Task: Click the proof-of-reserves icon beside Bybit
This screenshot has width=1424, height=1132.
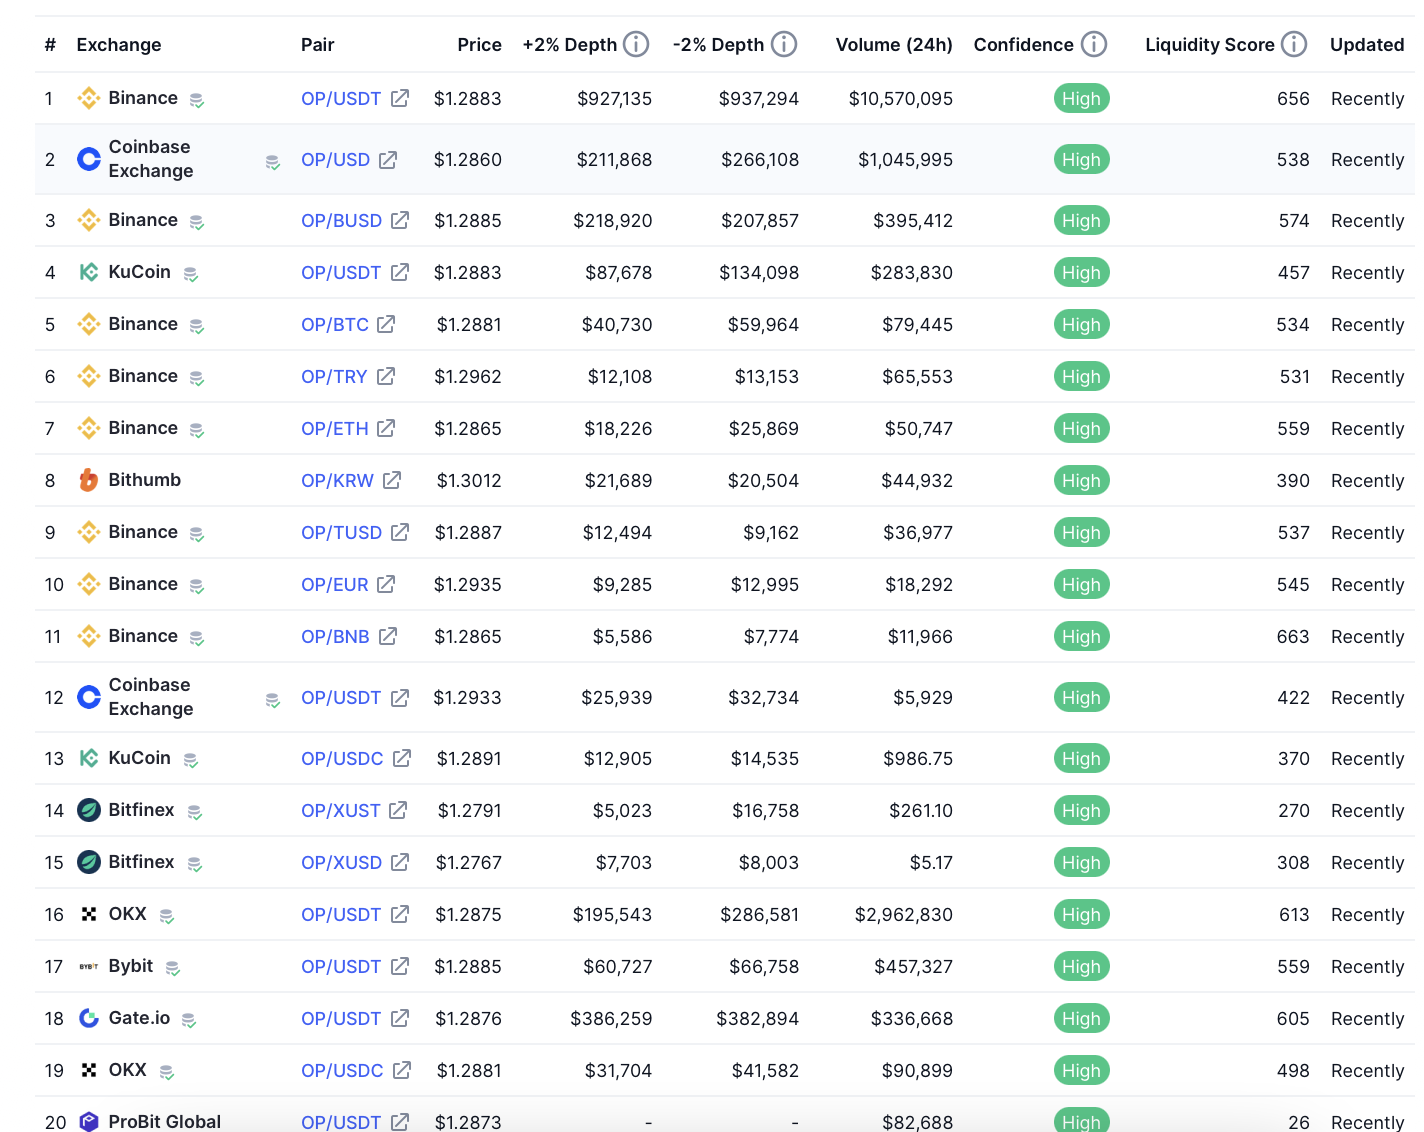Action: (x=173, y=968)
